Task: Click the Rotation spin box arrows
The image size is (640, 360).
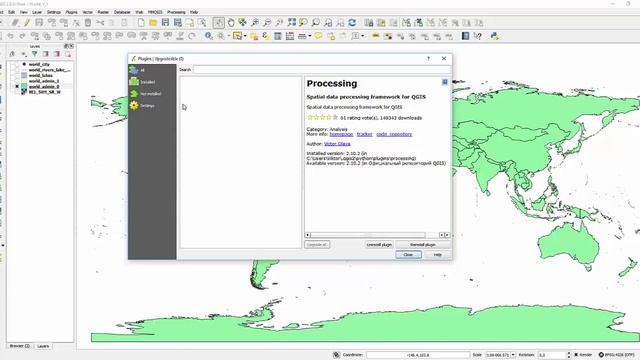Action: tap(569, 355)
